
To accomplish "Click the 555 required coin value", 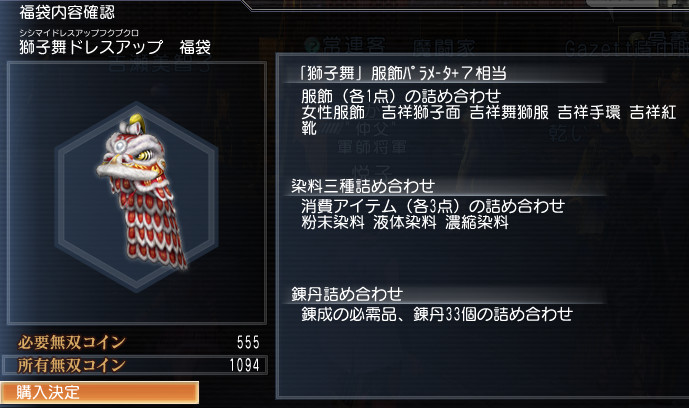I will (x=248, y=343).
